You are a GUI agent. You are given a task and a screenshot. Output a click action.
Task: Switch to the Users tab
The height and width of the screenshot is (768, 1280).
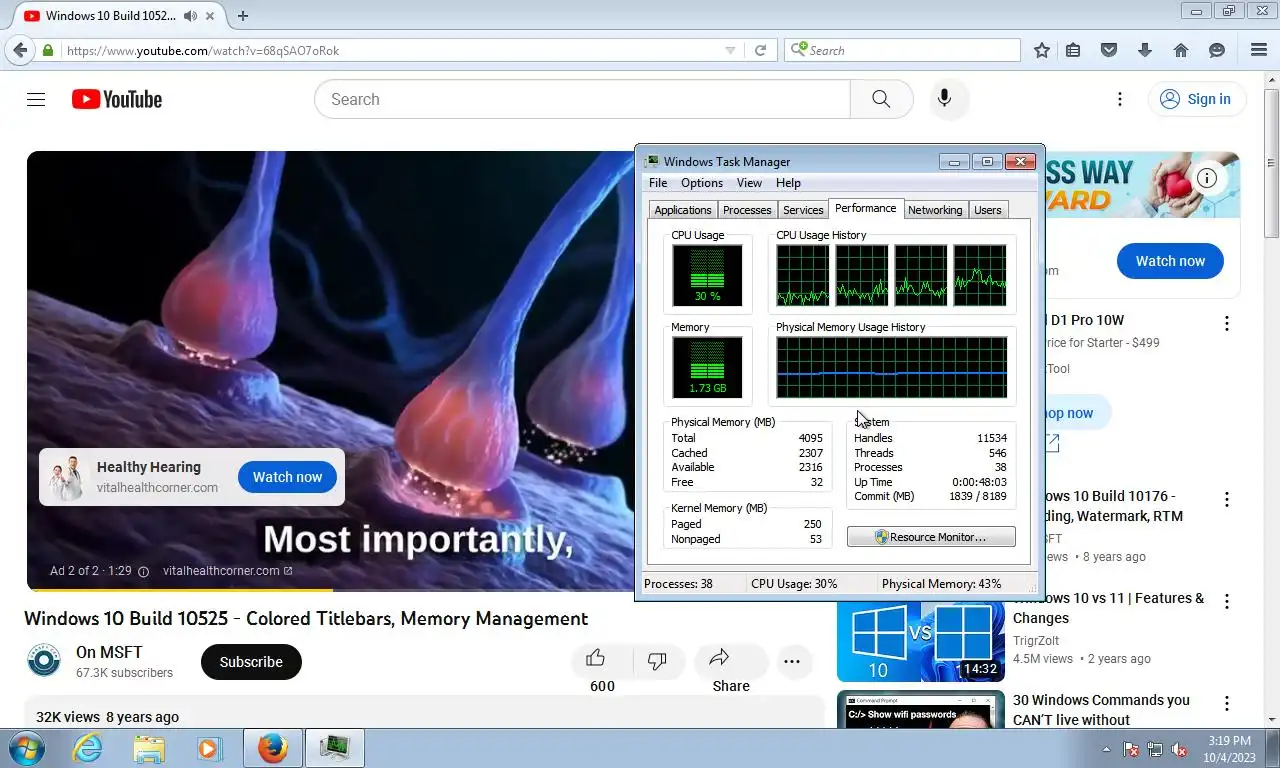pos(987,210)
